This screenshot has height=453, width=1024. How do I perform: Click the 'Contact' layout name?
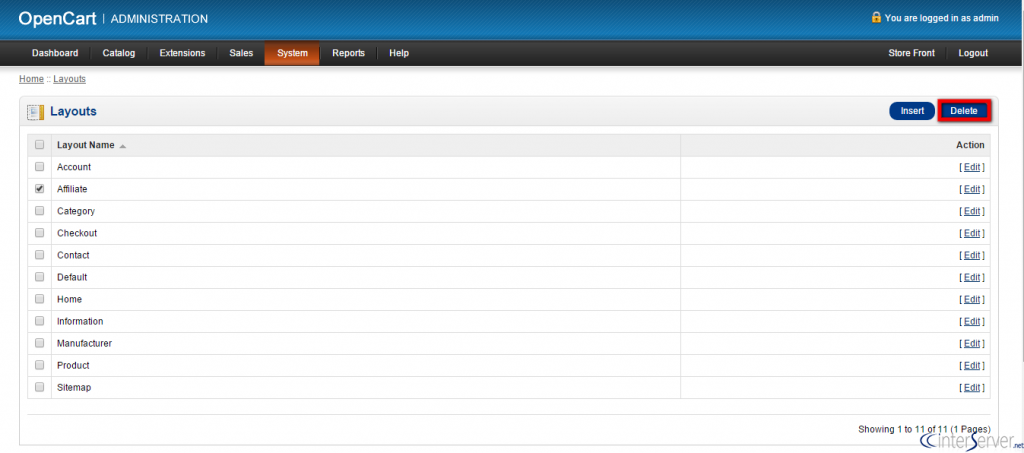click(x=73, y=255)
